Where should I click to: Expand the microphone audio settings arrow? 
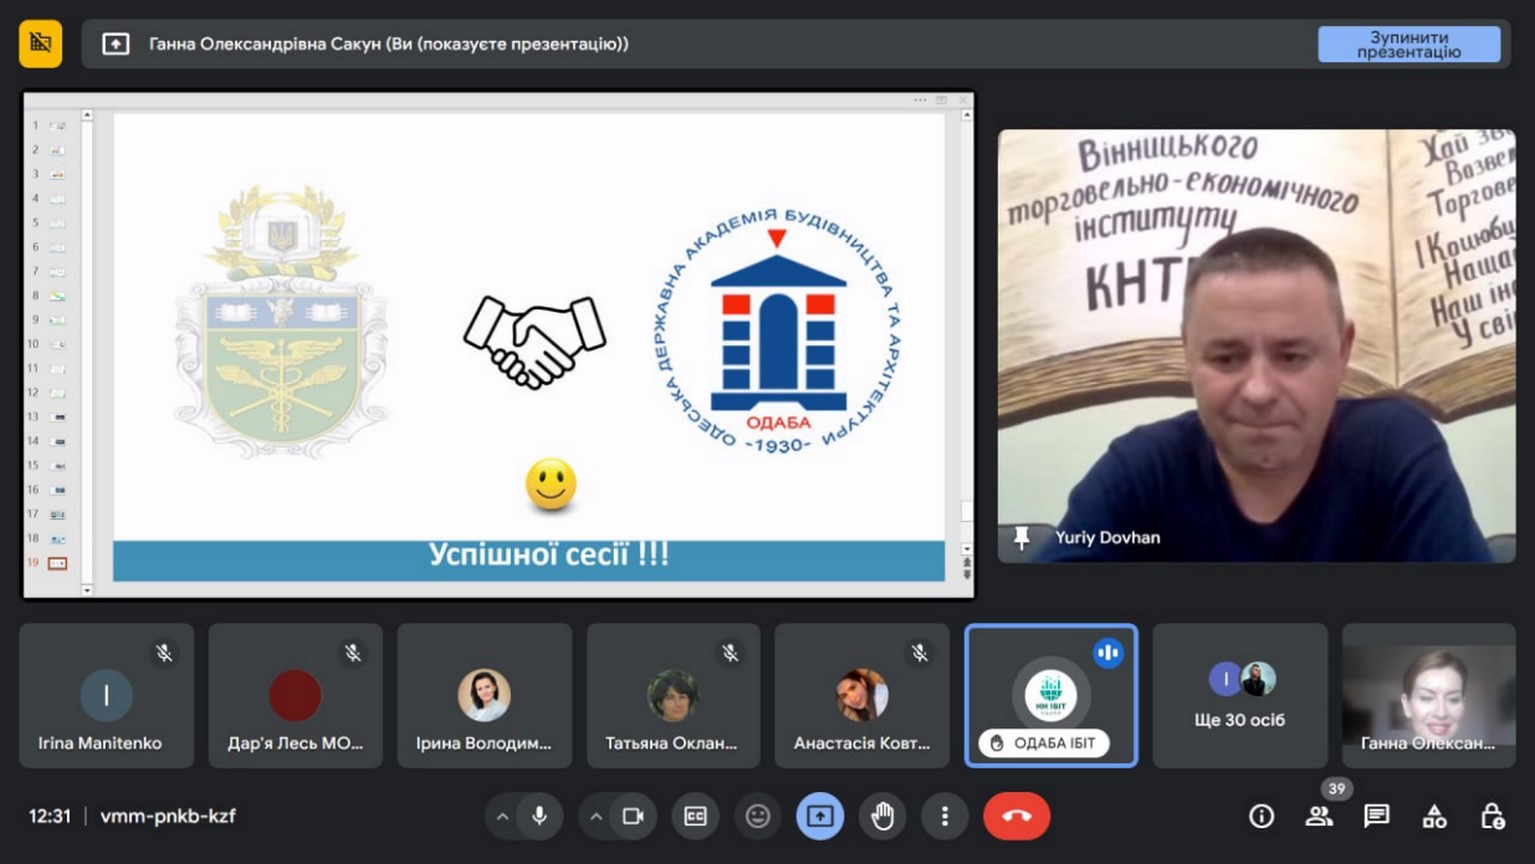[503, 816]
